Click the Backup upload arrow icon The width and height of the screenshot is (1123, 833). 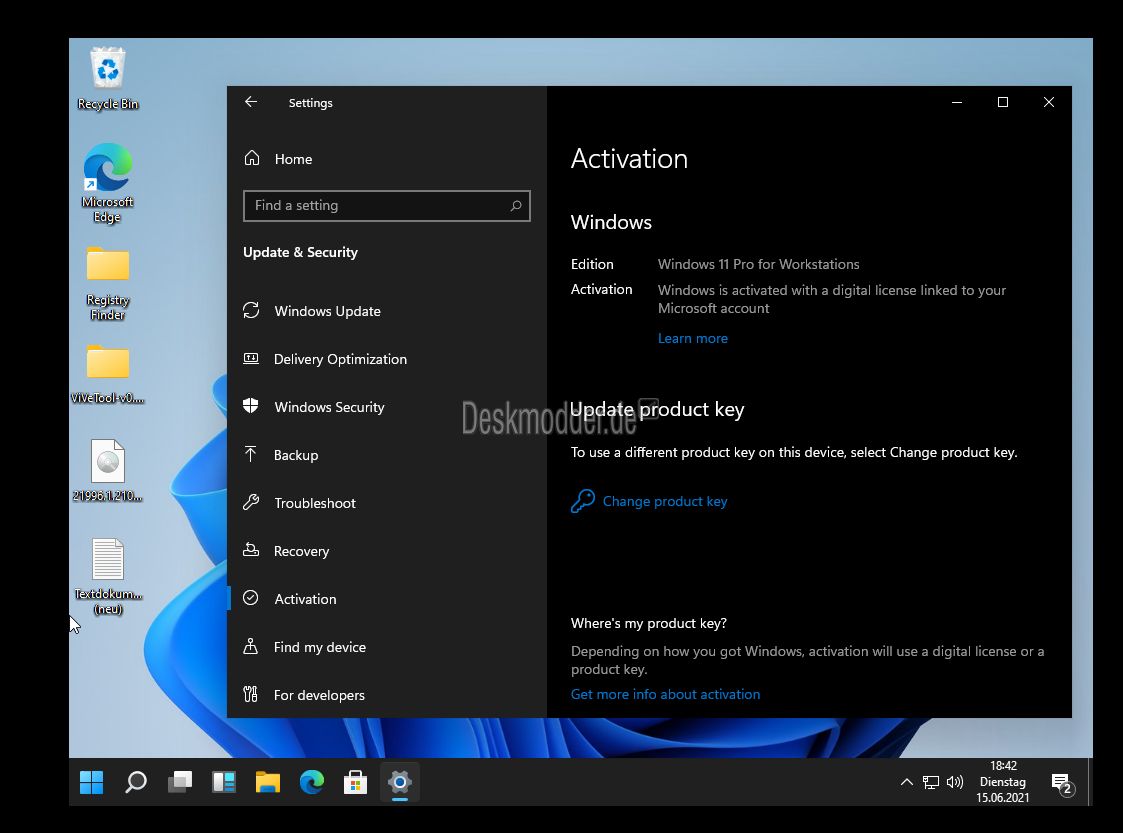click(251, 454)
